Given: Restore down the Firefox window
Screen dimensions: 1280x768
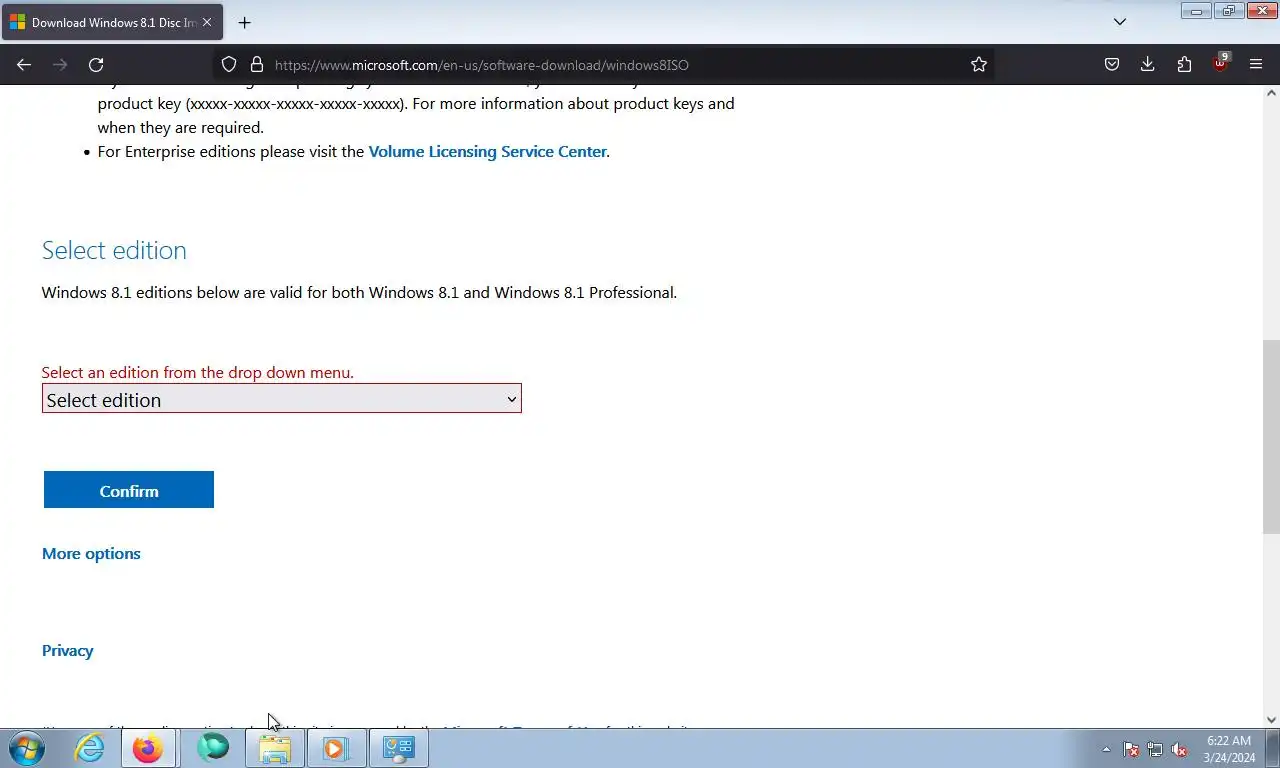Looking at the screenshot, I should tap(1228, 11).
